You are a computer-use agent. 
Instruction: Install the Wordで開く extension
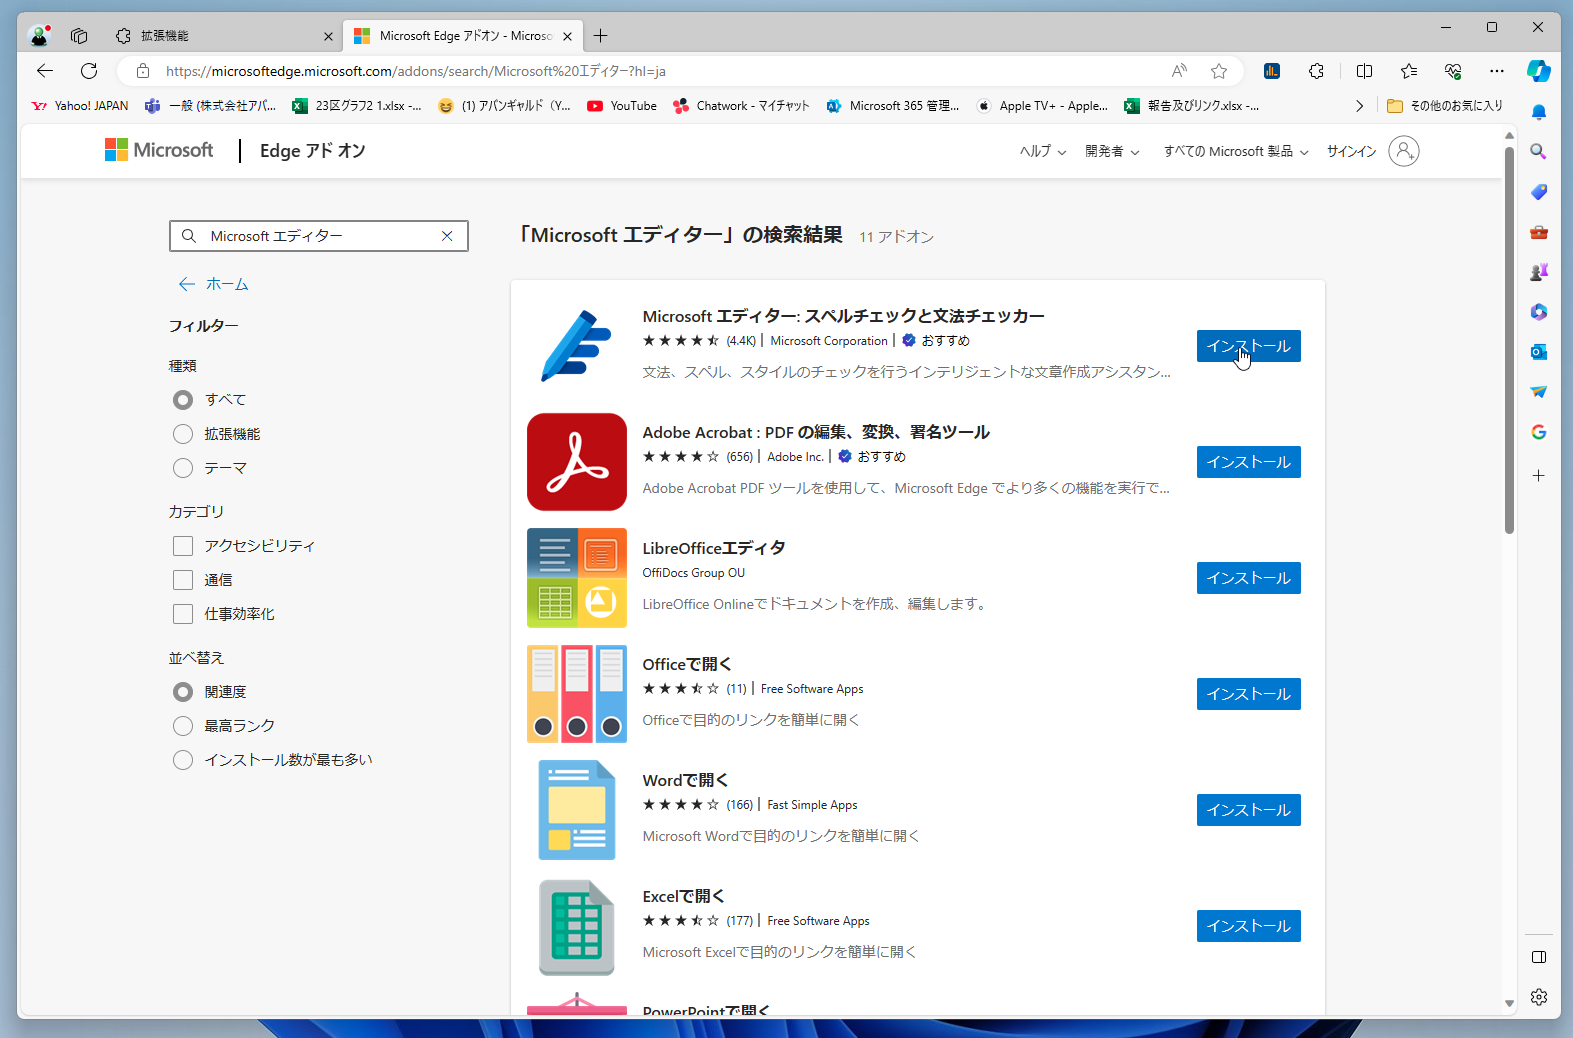(x=1248, y=810)
